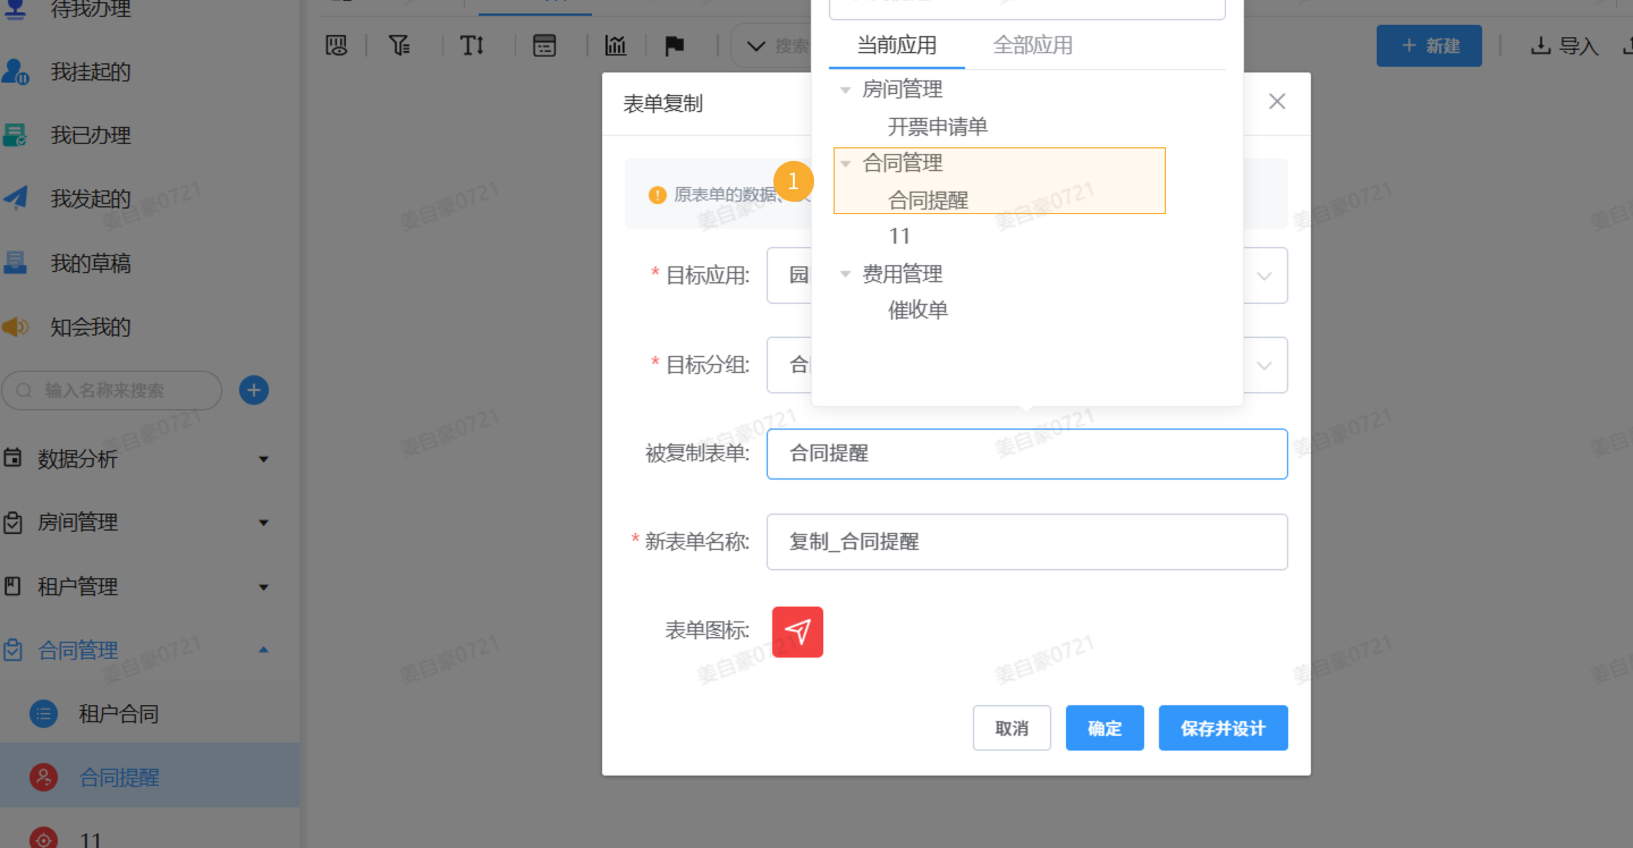This screenshot has width=1633, height=848.
Task: Click the 我已办理 icon in sidebar
Action: coord(15,135)
